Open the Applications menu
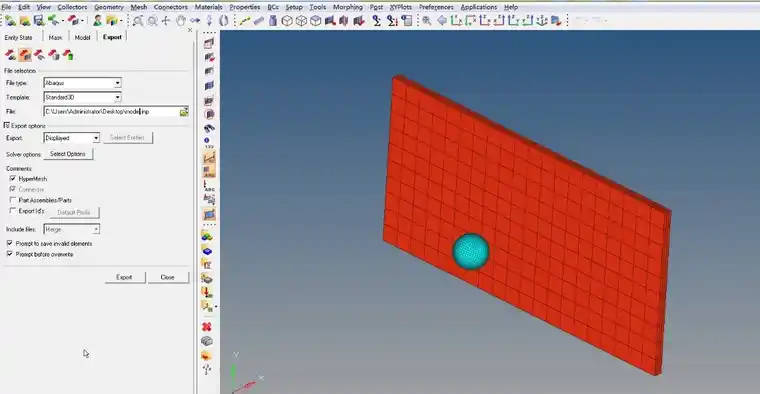Viewport: 760px width, 394px height. (x=479, y=7)
